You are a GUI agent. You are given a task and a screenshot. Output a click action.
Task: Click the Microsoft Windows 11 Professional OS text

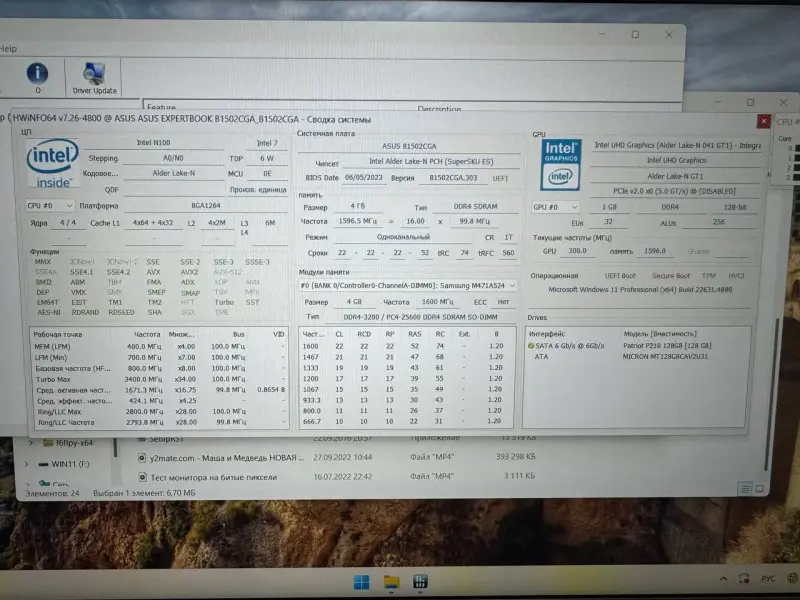click(x=640, y=289)
